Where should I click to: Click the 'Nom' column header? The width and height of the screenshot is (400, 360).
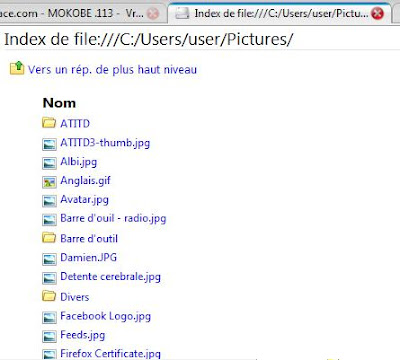(59, 103)
